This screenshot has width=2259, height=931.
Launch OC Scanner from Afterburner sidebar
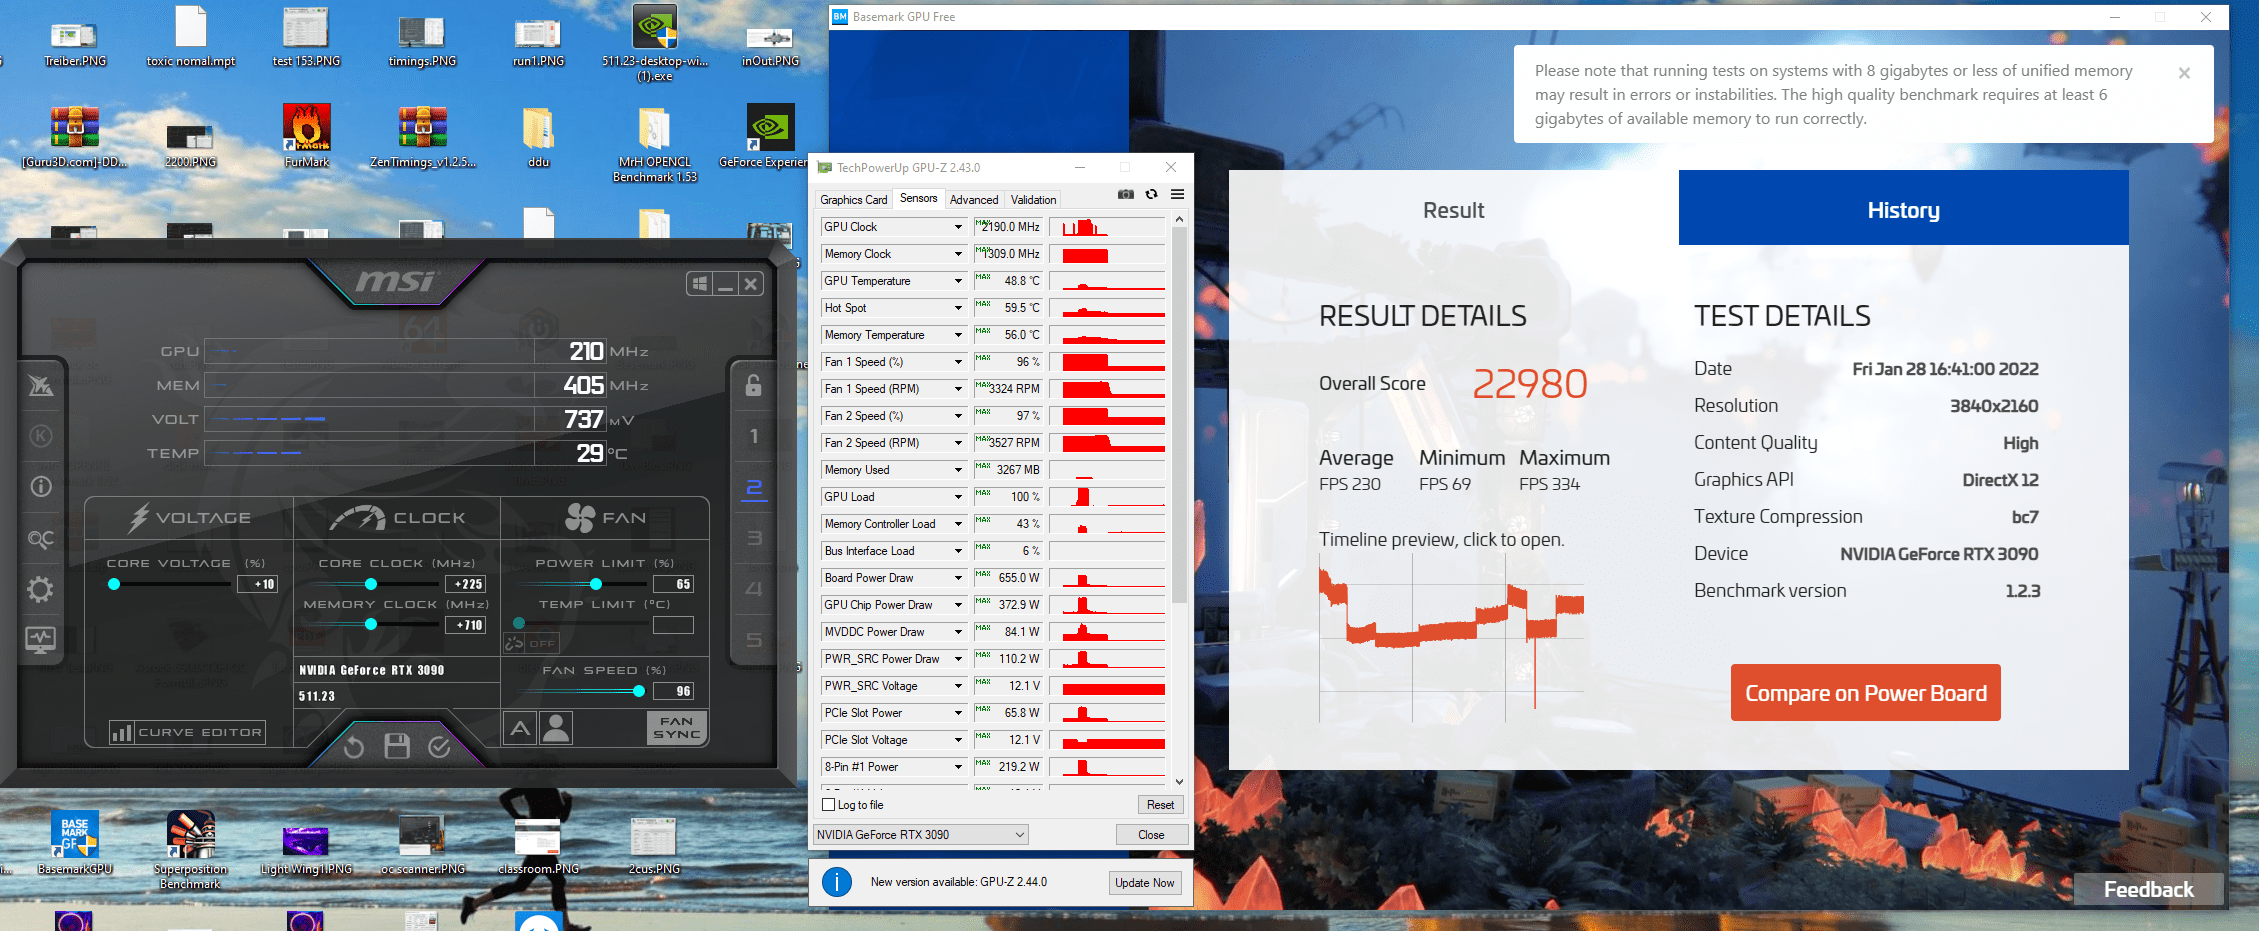click(x=41, y=539)
